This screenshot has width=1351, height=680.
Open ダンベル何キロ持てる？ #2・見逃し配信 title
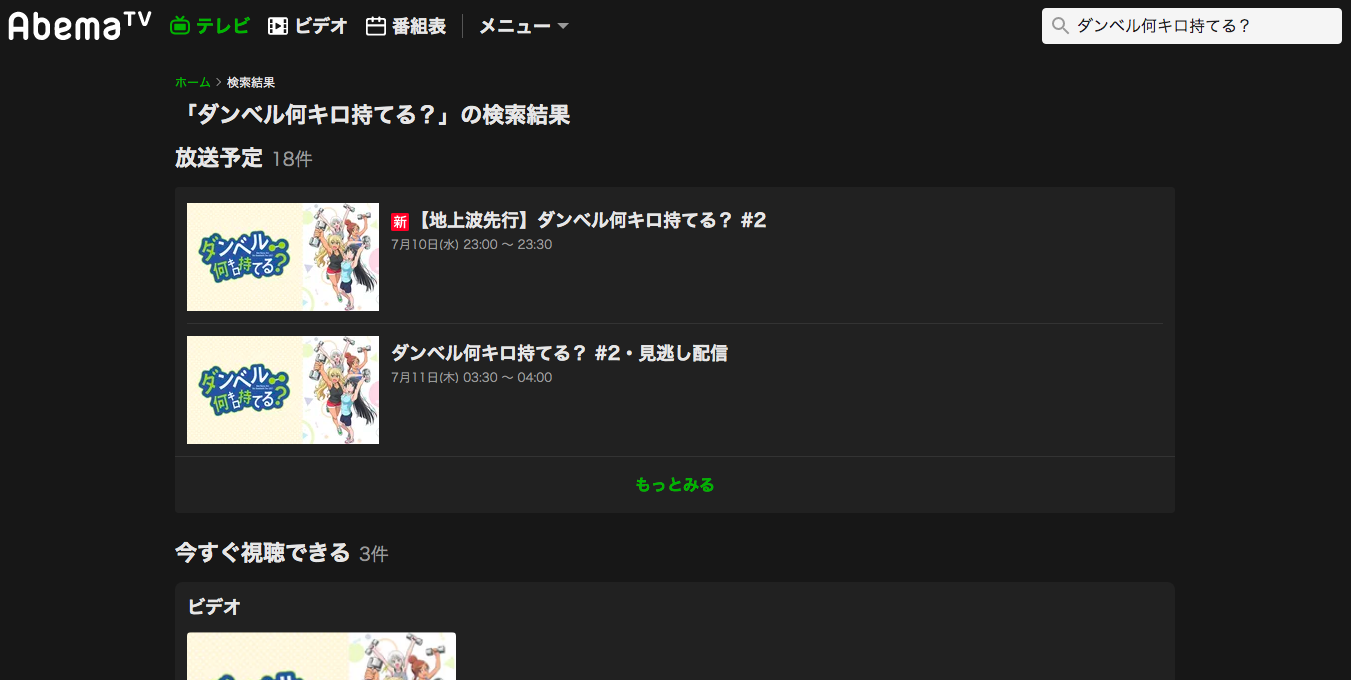(559, 353)
